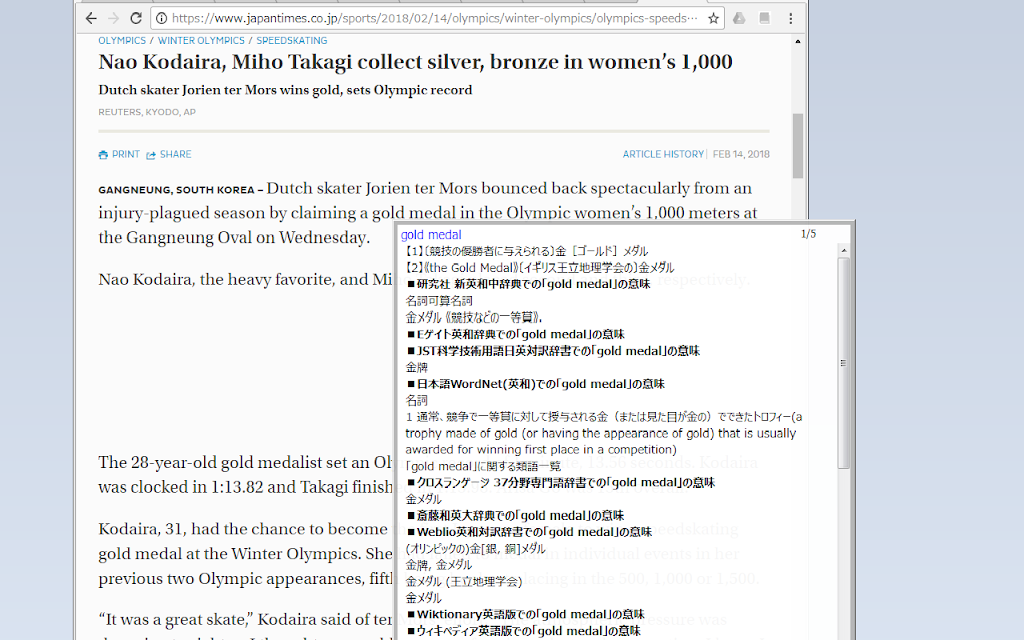Click the PRINT link
The image size is (1024, 640).
click(x=125, y=154)
